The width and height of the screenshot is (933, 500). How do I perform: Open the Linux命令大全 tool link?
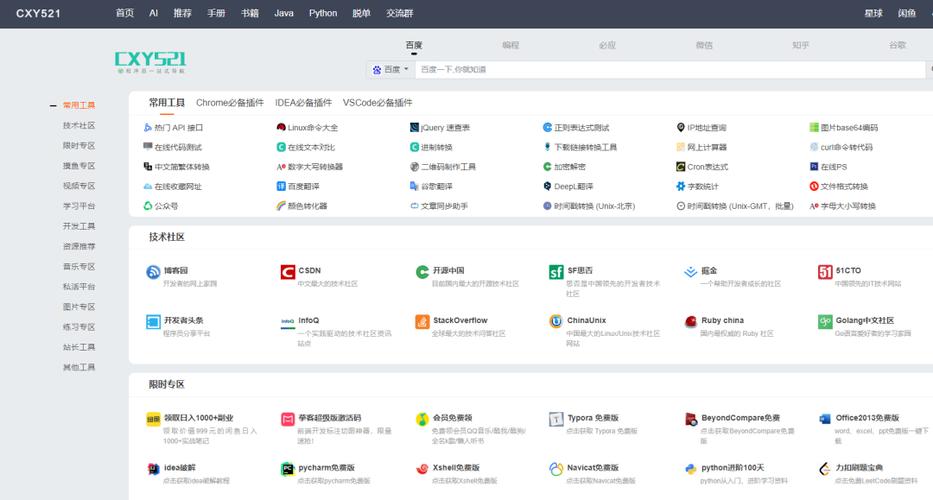[x=307, y=127]
